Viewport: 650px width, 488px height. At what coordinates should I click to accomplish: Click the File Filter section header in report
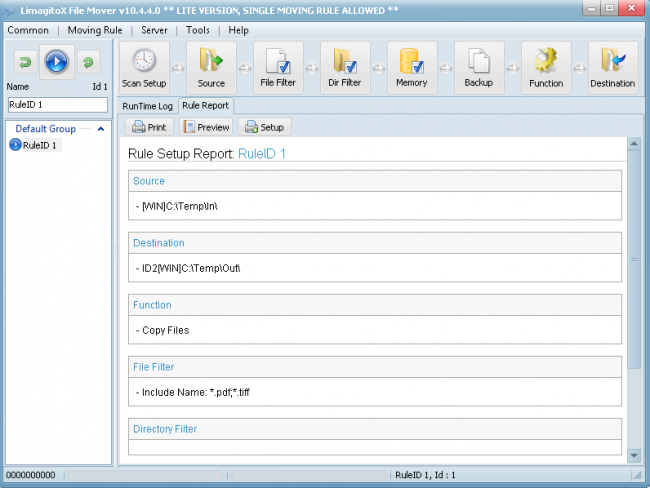pyautogui.click(x=375, y=367)
